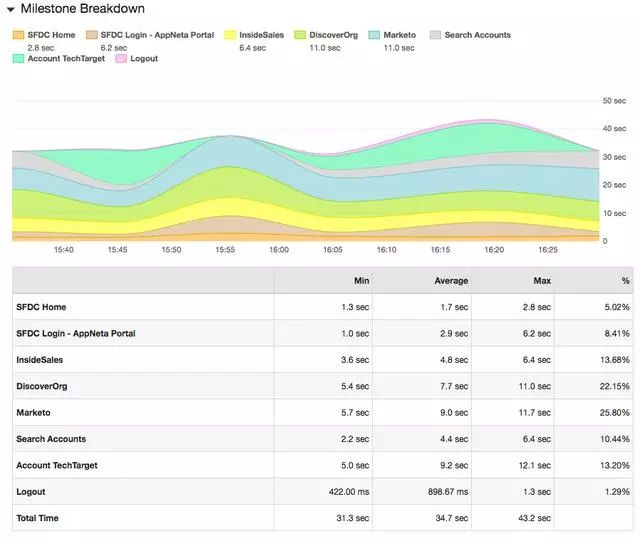The height and width of the screenshot is (539, 640).
Task: Toggle SFDC Login - AppNeta Portal legend label
Action: (x=157, y=35)
